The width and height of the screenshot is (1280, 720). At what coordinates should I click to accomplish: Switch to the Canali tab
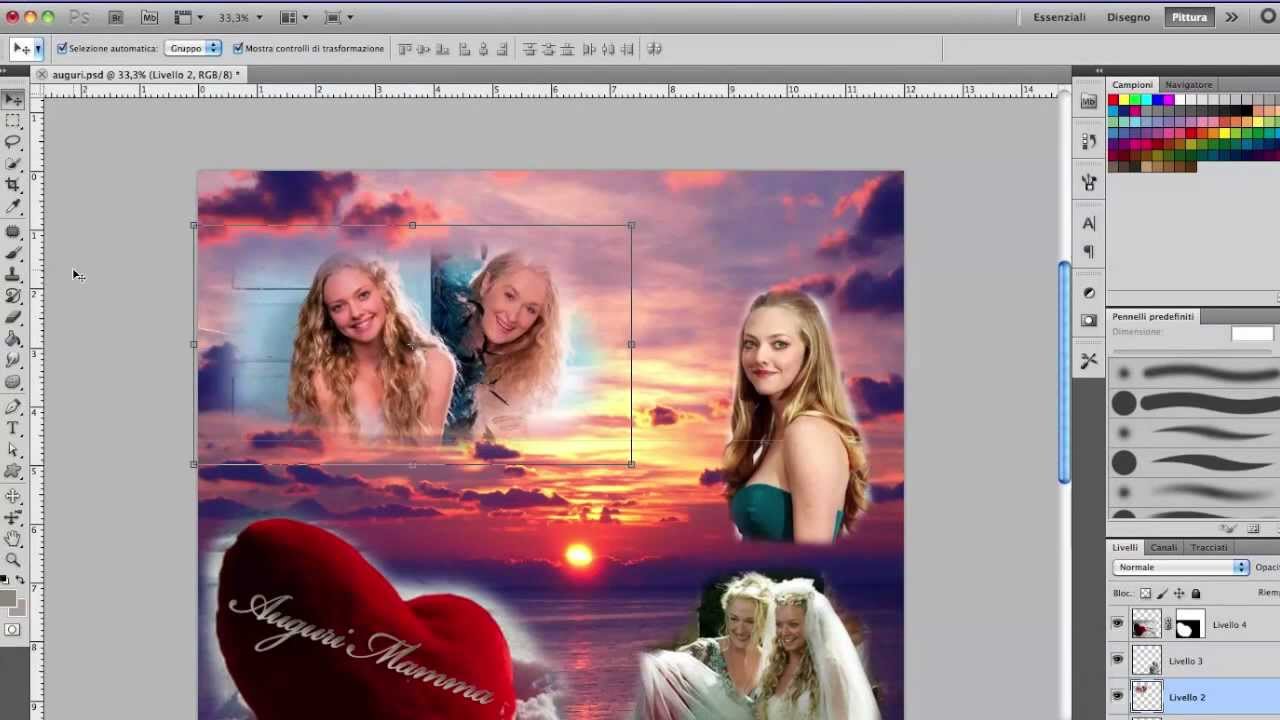(x=1163, y=547)
